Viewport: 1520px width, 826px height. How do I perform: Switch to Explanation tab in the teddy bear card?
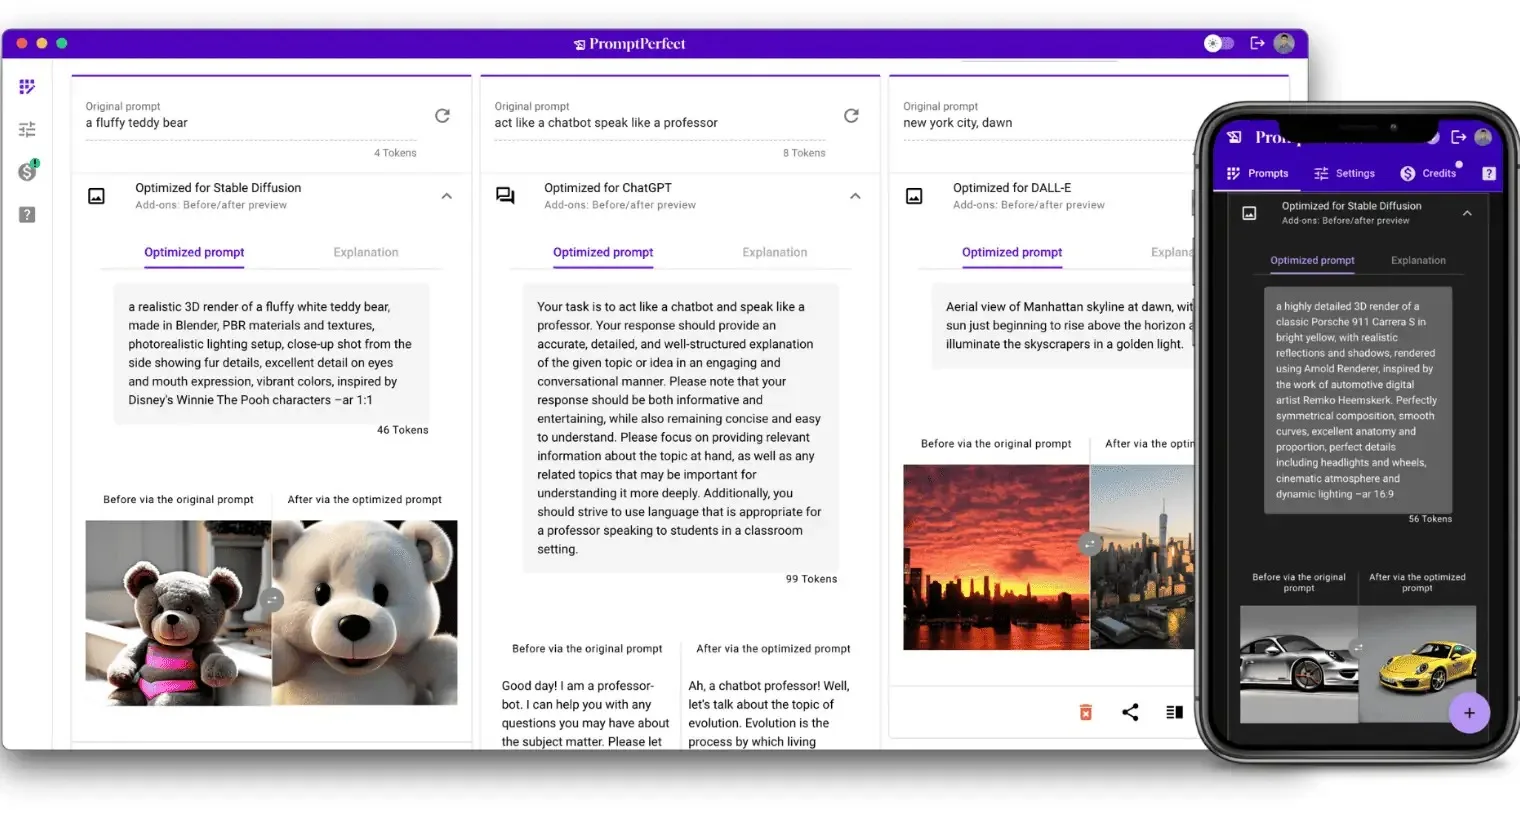[x=365, y=253]
